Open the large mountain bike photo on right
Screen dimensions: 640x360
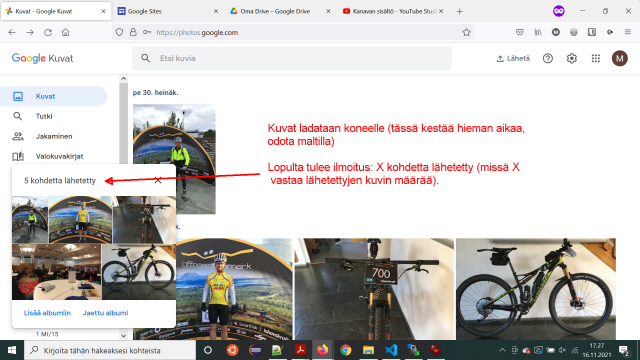(536, 289)
